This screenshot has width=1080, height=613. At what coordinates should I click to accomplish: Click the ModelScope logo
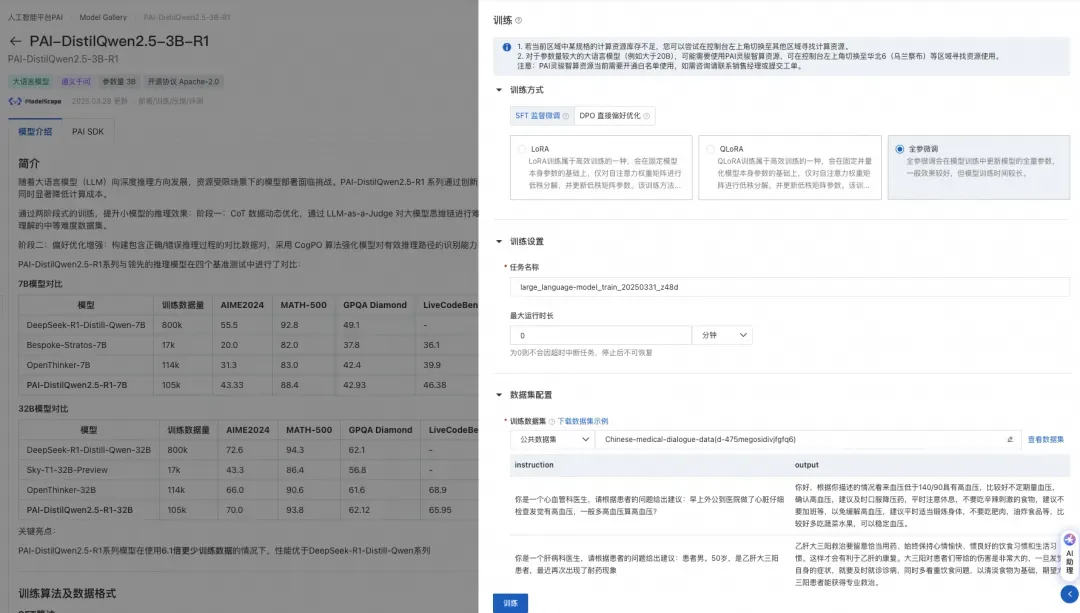pos(35,101)
